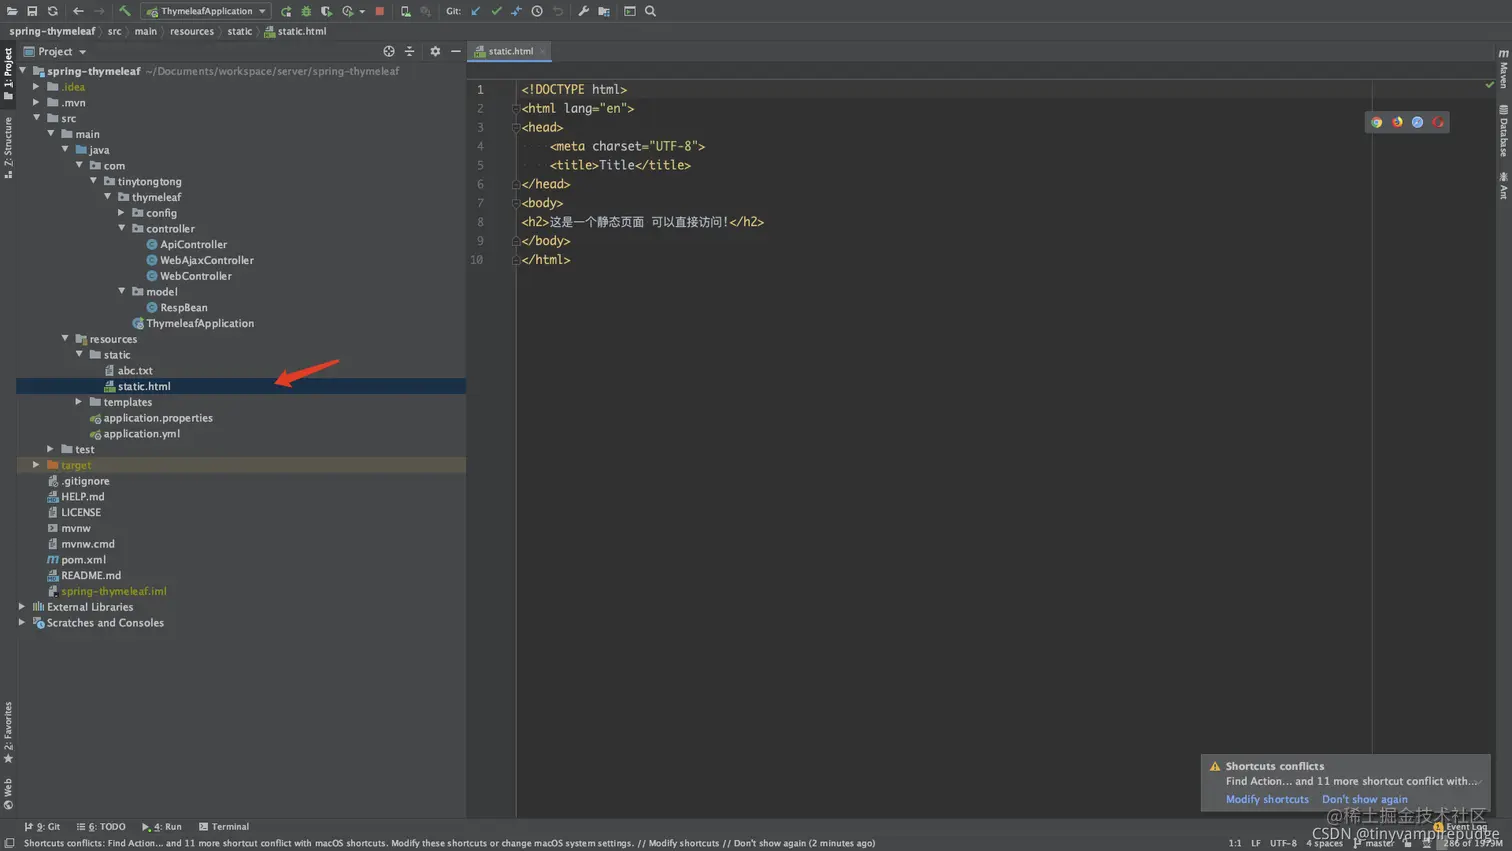Open the Run tool window tab

[x=162, y=827]
